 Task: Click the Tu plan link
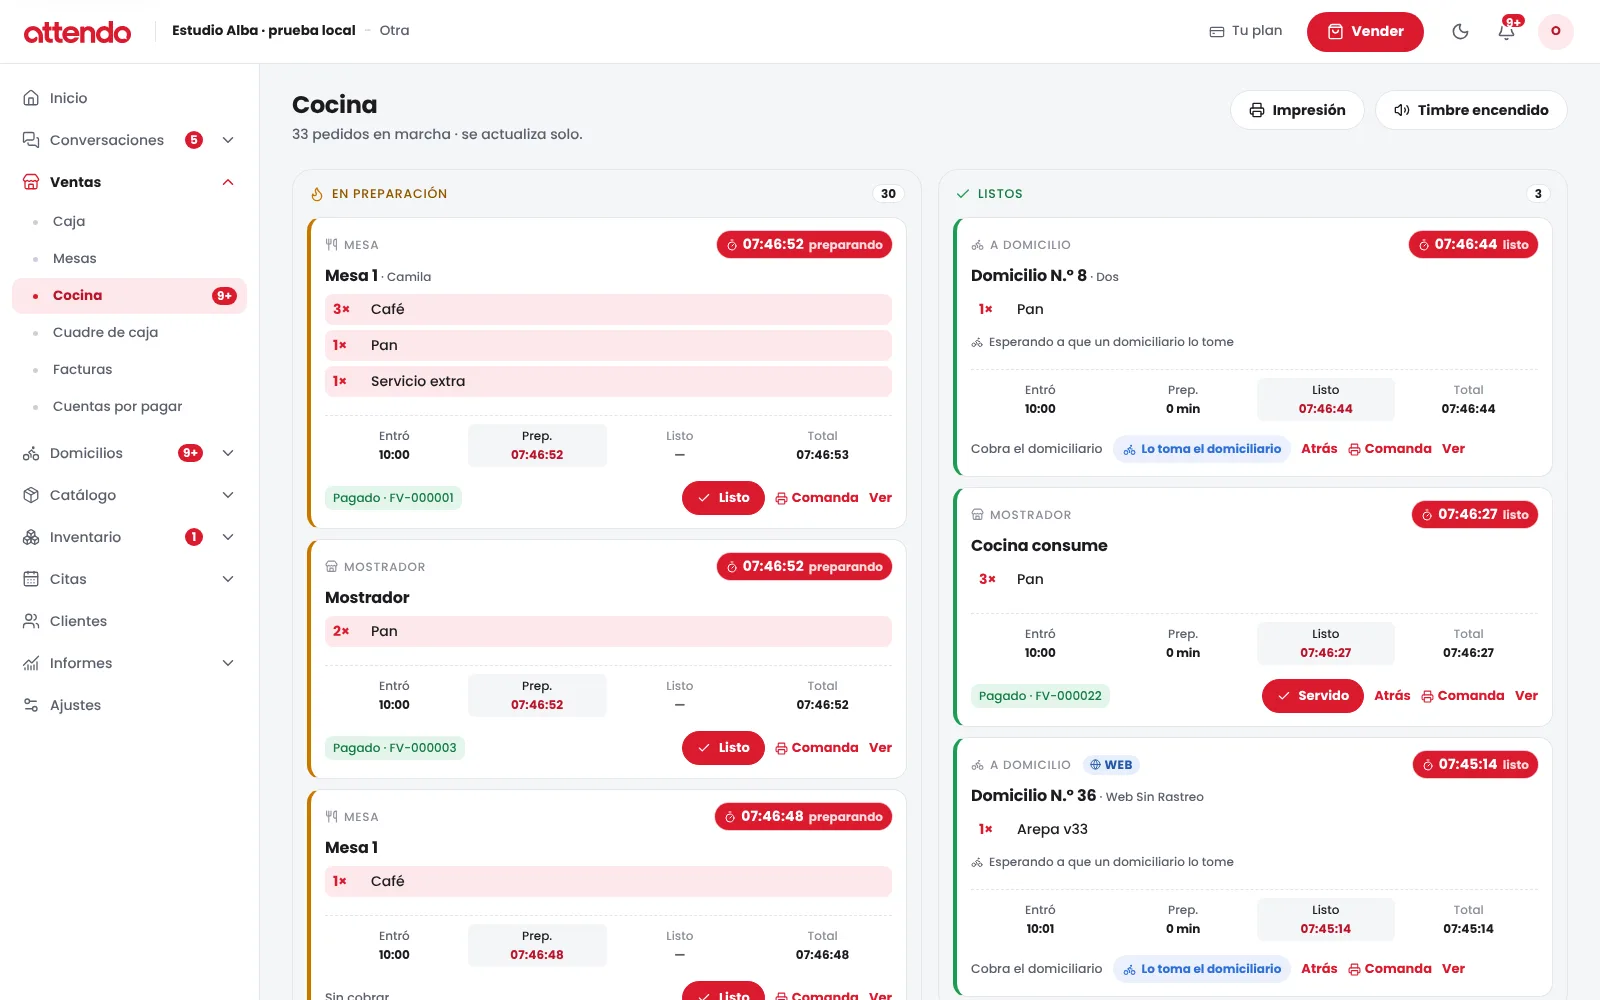1246,31
